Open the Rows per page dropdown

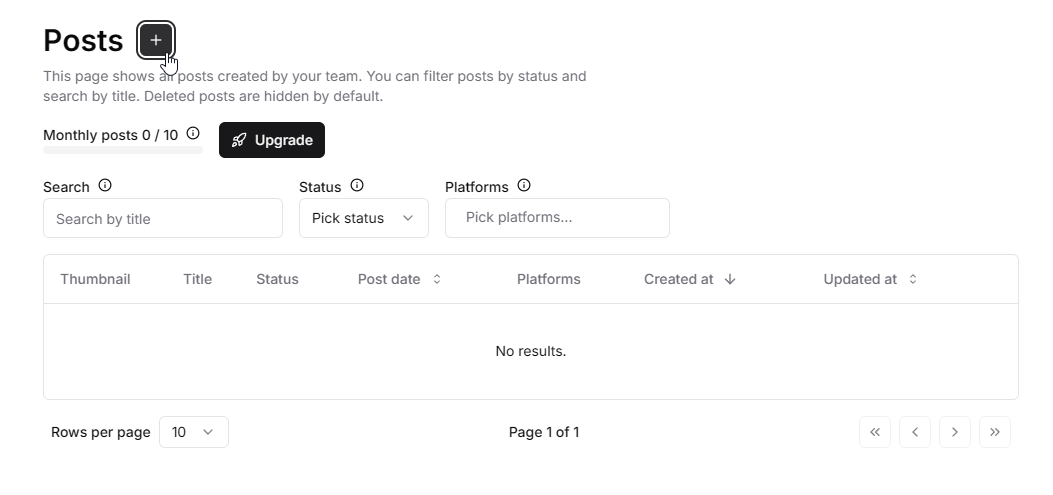click(194, 433)
